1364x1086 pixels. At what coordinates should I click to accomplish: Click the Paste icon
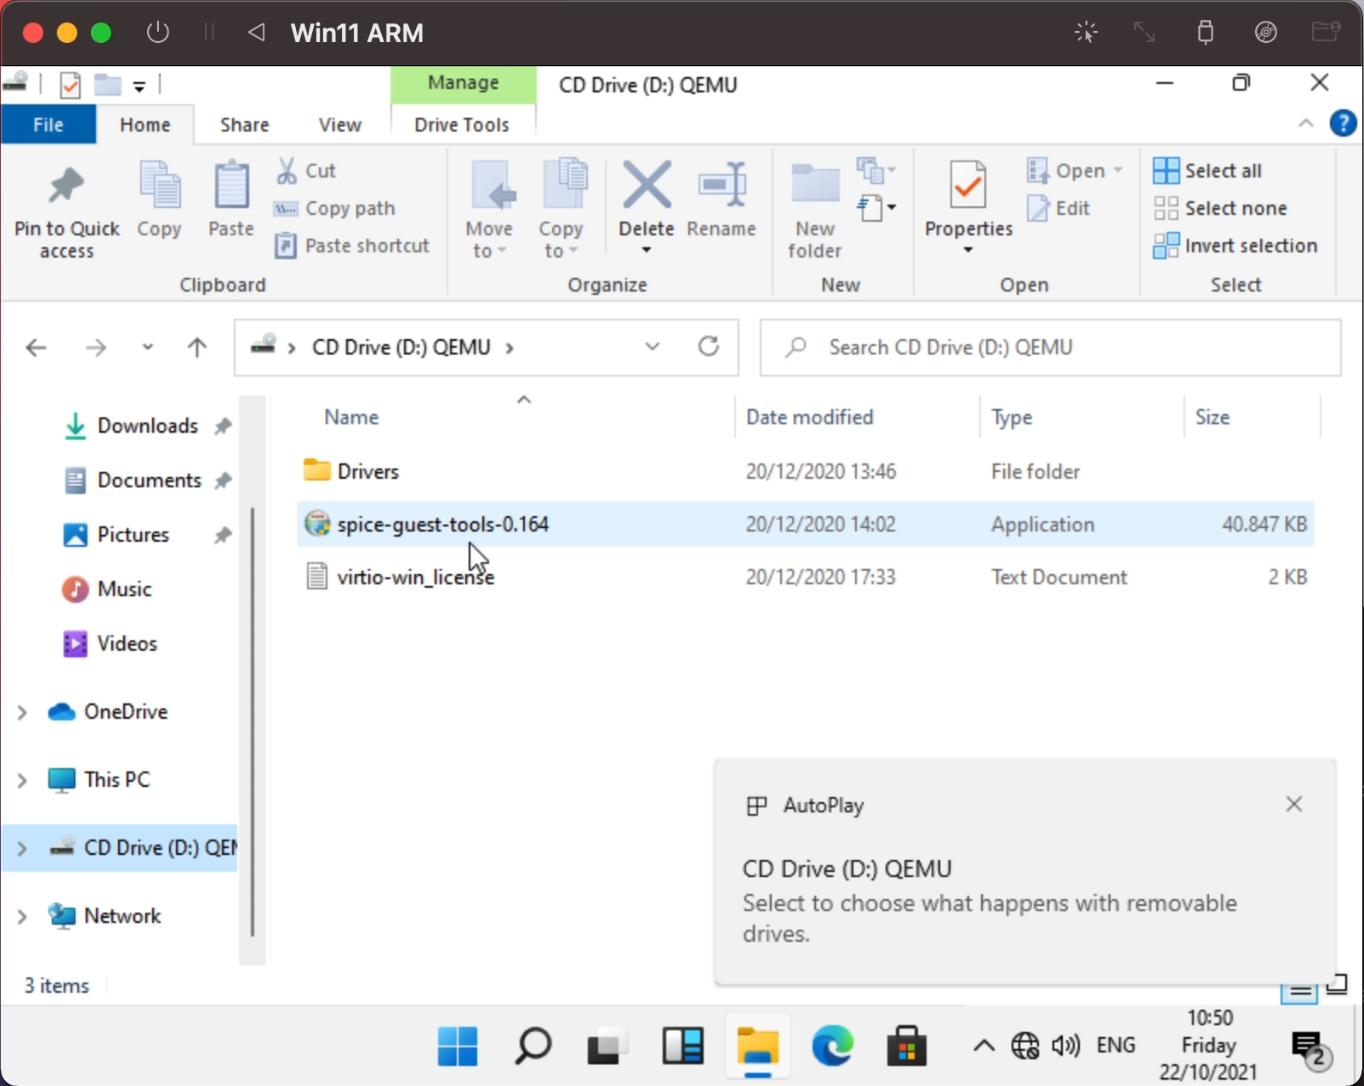coord(230,200)
